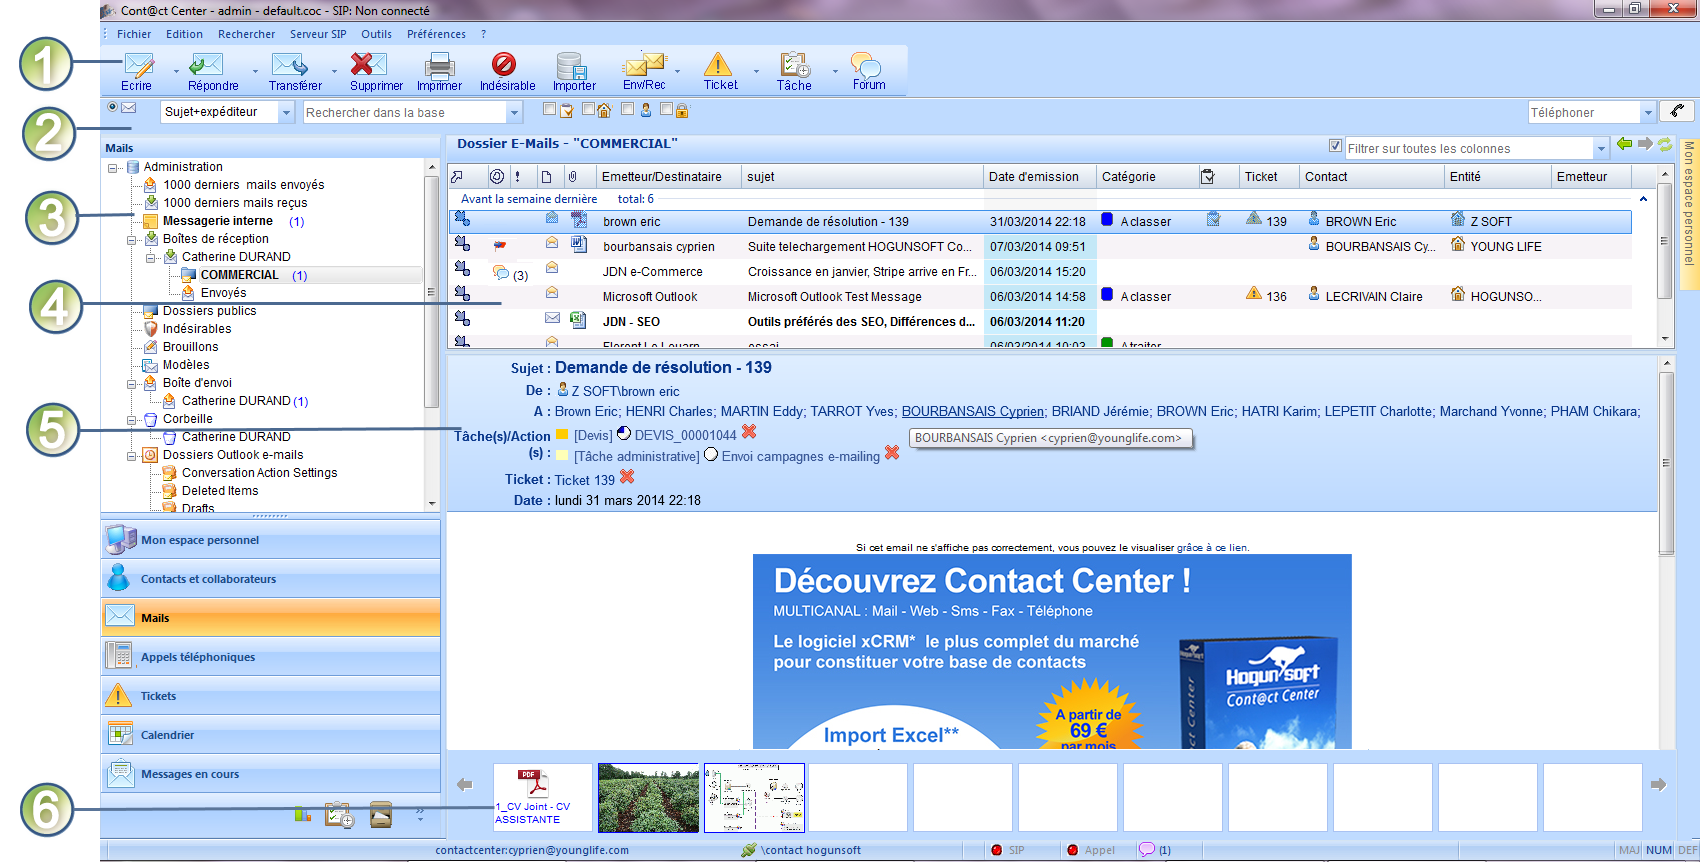Click the Transférer forward icon
This screenshot has width=1700, height=862.
coord(290,65)
